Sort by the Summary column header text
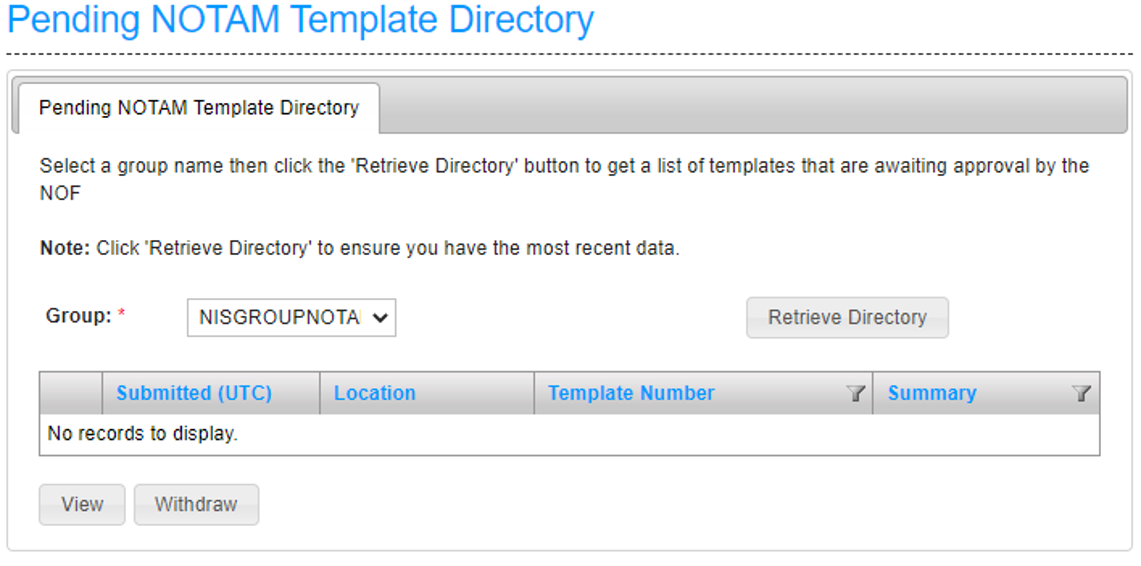The image size is (1141, 566). [x=932, y=393]
